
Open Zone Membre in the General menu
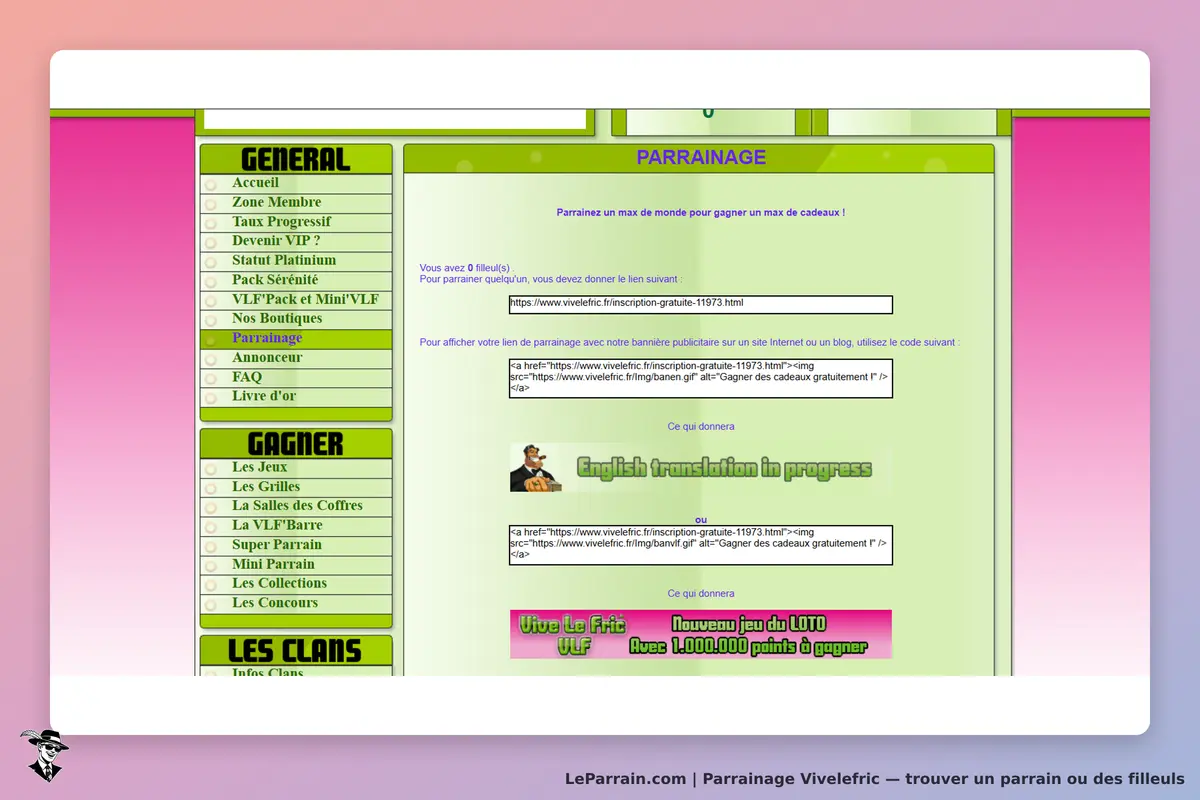276,202
